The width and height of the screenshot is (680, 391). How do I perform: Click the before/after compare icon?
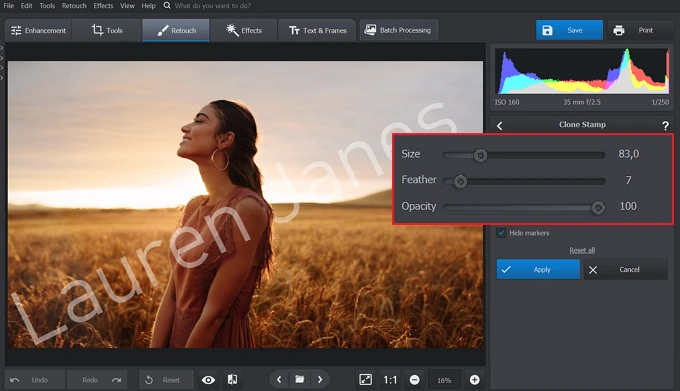pyautogui.click(x=232, y=380)
